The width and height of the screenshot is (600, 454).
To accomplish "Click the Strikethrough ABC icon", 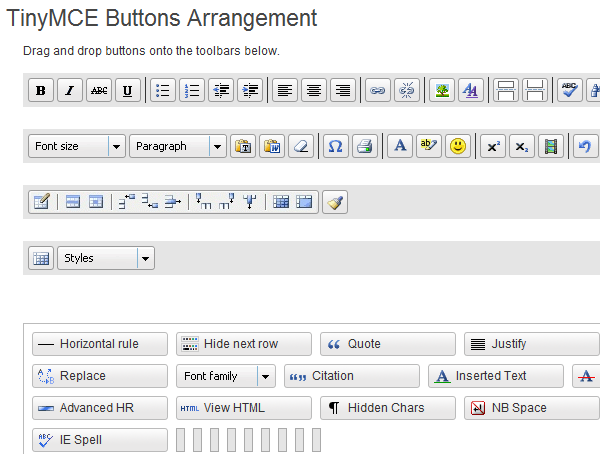I will click(98, 90).
